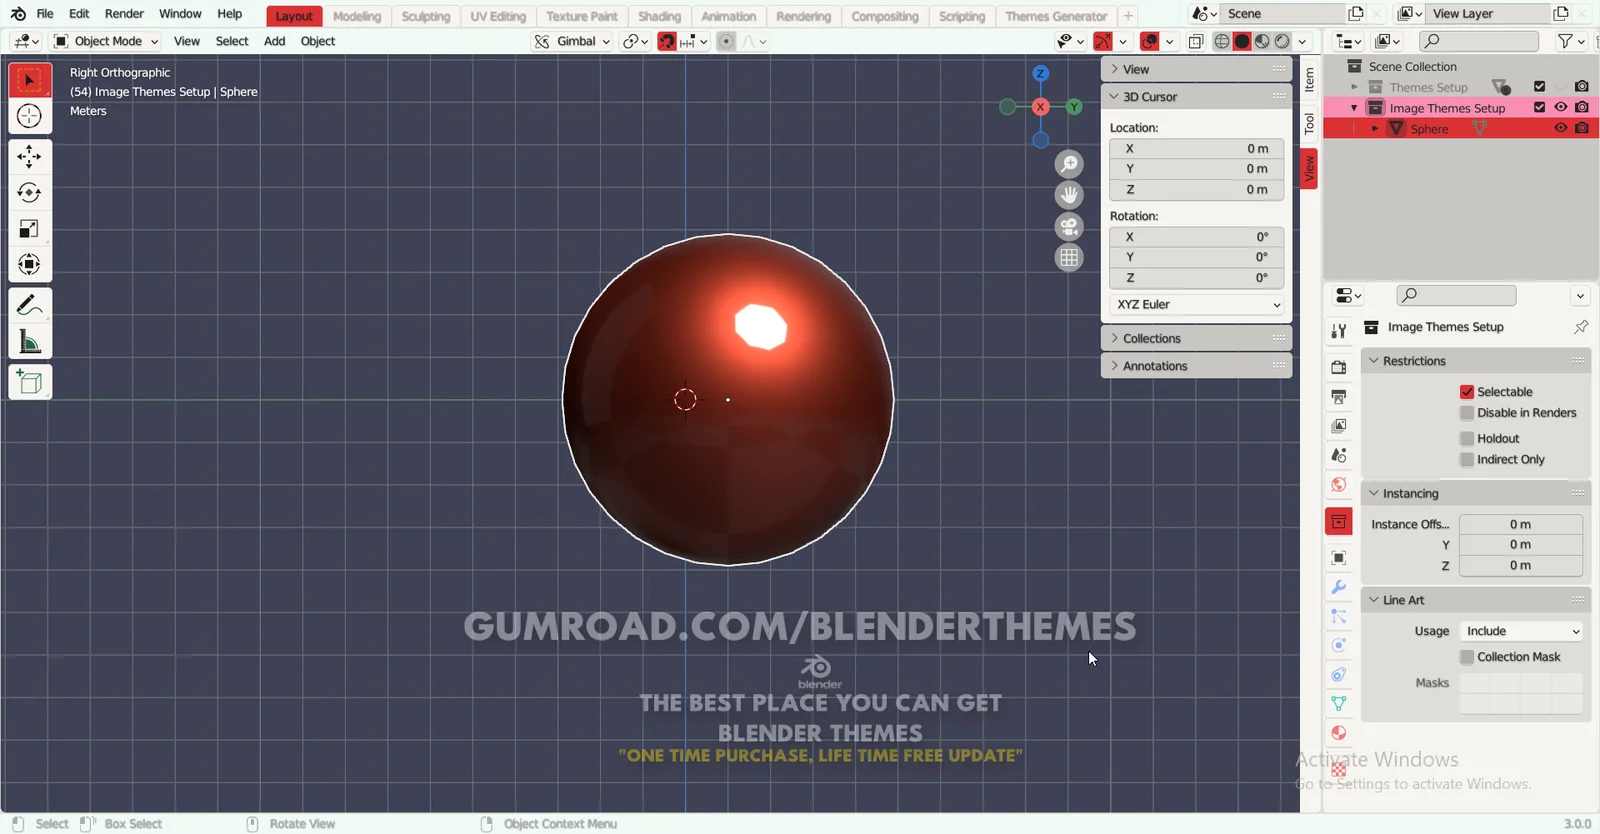Image resolution: width=1600 pixels, height=834 pixels.
Task: Open the Particles properties icon
Action: [x=1339, y=616]
